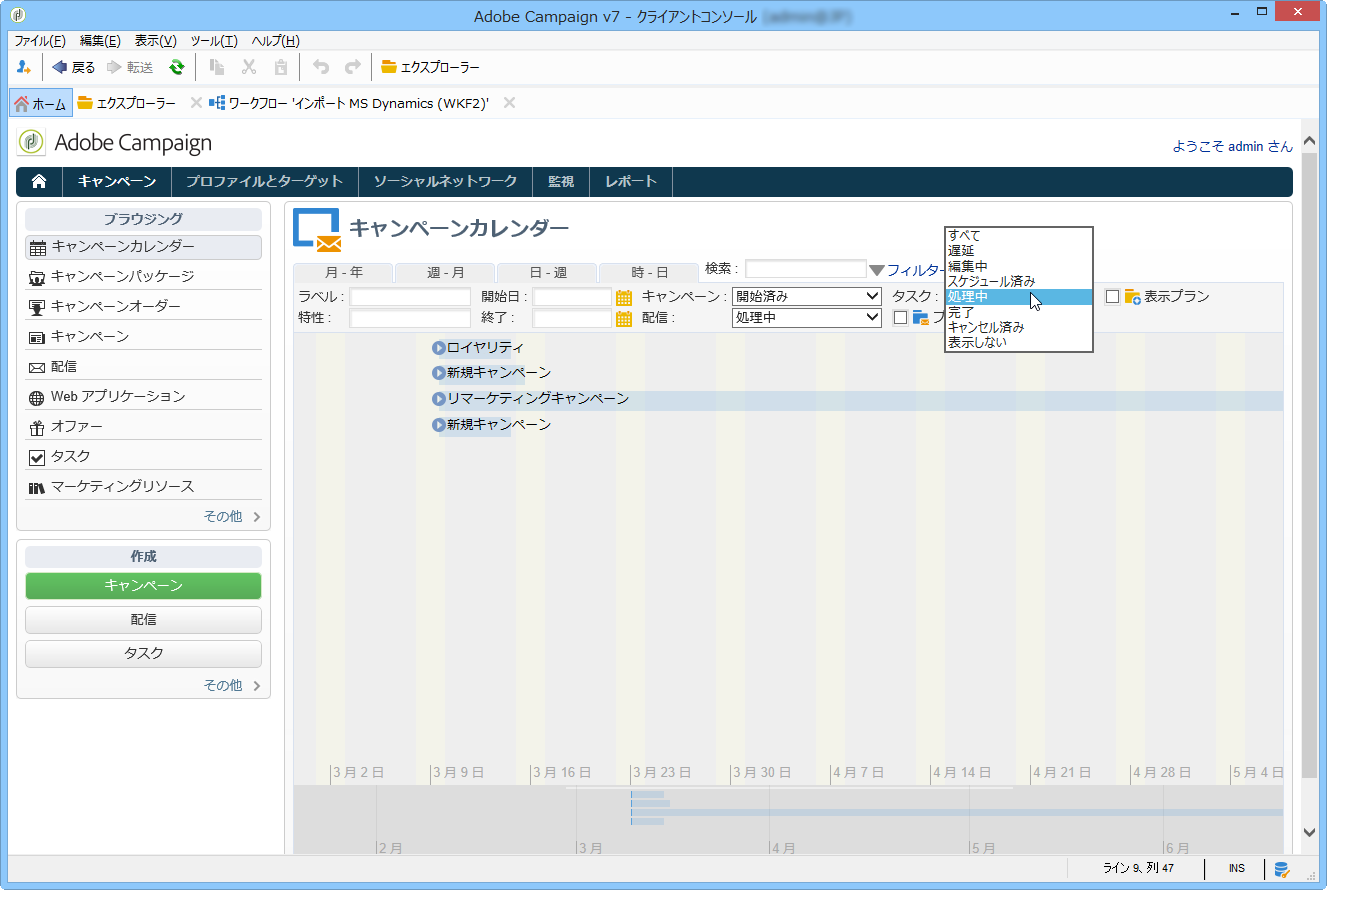Click the green キャンペーン create button
Image resolution: width=1355 pixels, height=913 pixels.
(x=143, y=586)
